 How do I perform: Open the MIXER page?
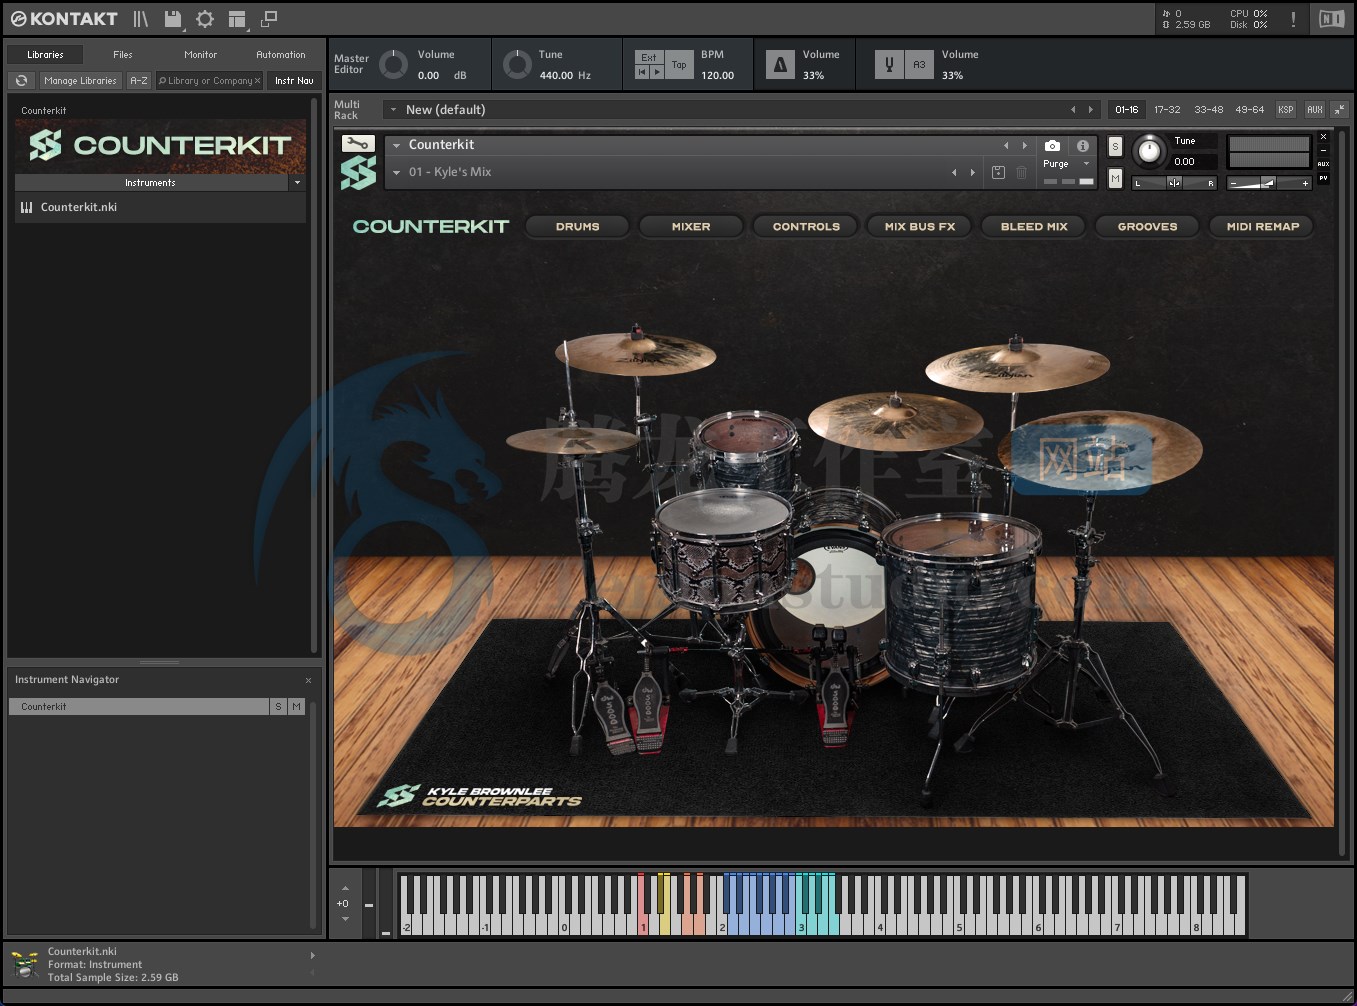click(x=691, y=227)
